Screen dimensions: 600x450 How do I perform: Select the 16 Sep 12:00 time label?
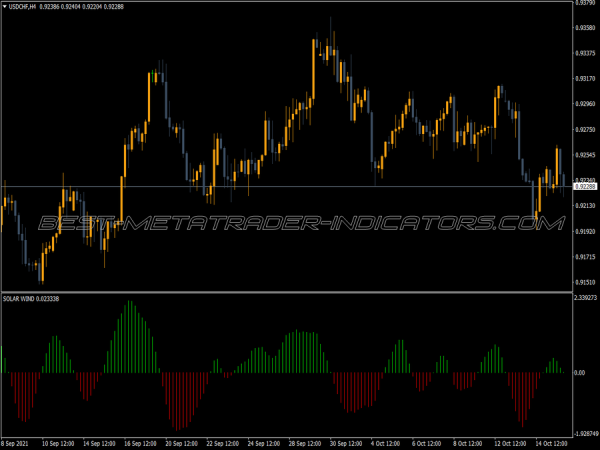[x=140, y=443]
